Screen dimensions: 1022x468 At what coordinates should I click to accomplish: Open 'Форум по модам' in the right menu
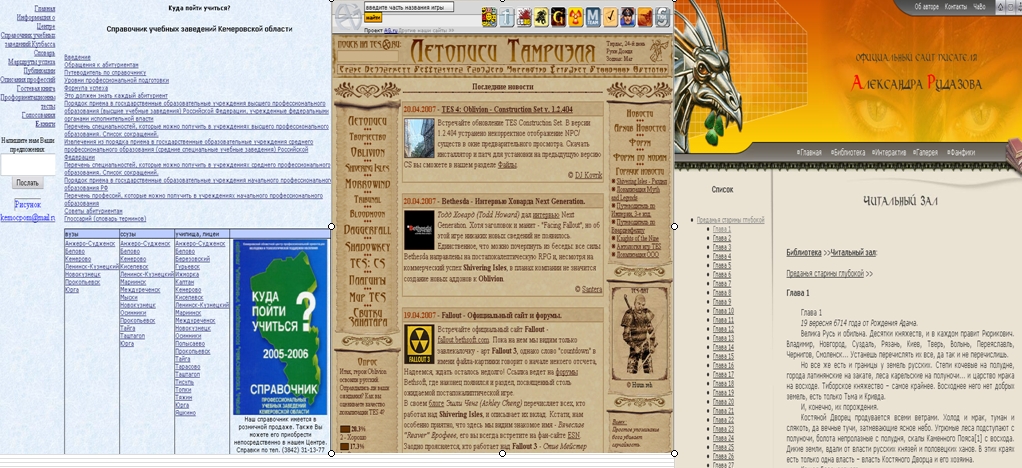click(639, 158)
